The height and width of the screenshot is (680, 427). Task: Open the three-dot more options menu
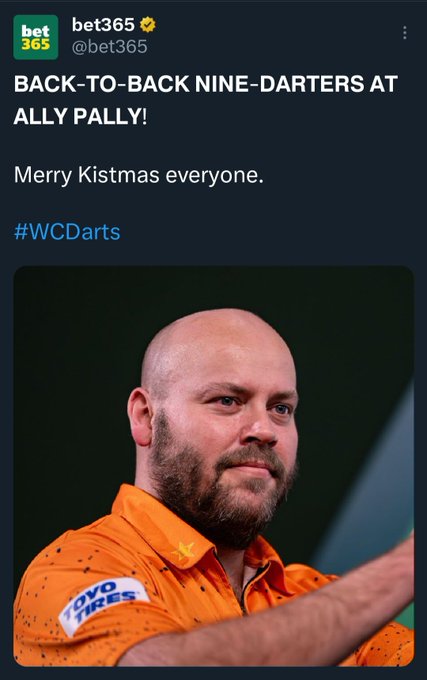pos(404,33)
